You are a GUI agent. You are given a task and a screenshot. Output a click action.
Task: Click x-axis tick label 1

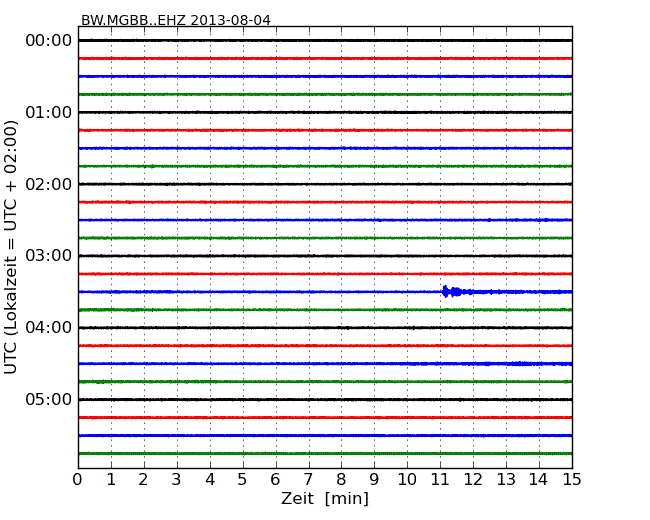point(111,480)
